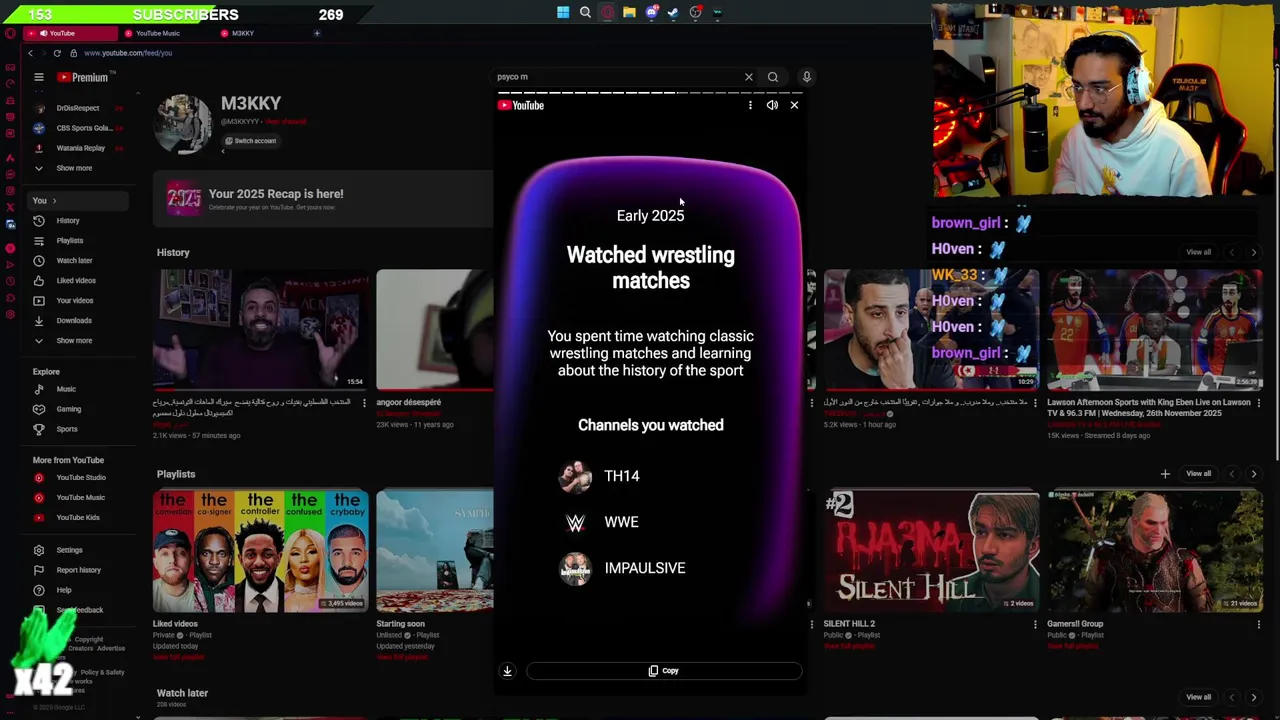Viewport: 1280px width, 720px height.
Task: Open Steam from taskbar
Action: tap(673, 13)
